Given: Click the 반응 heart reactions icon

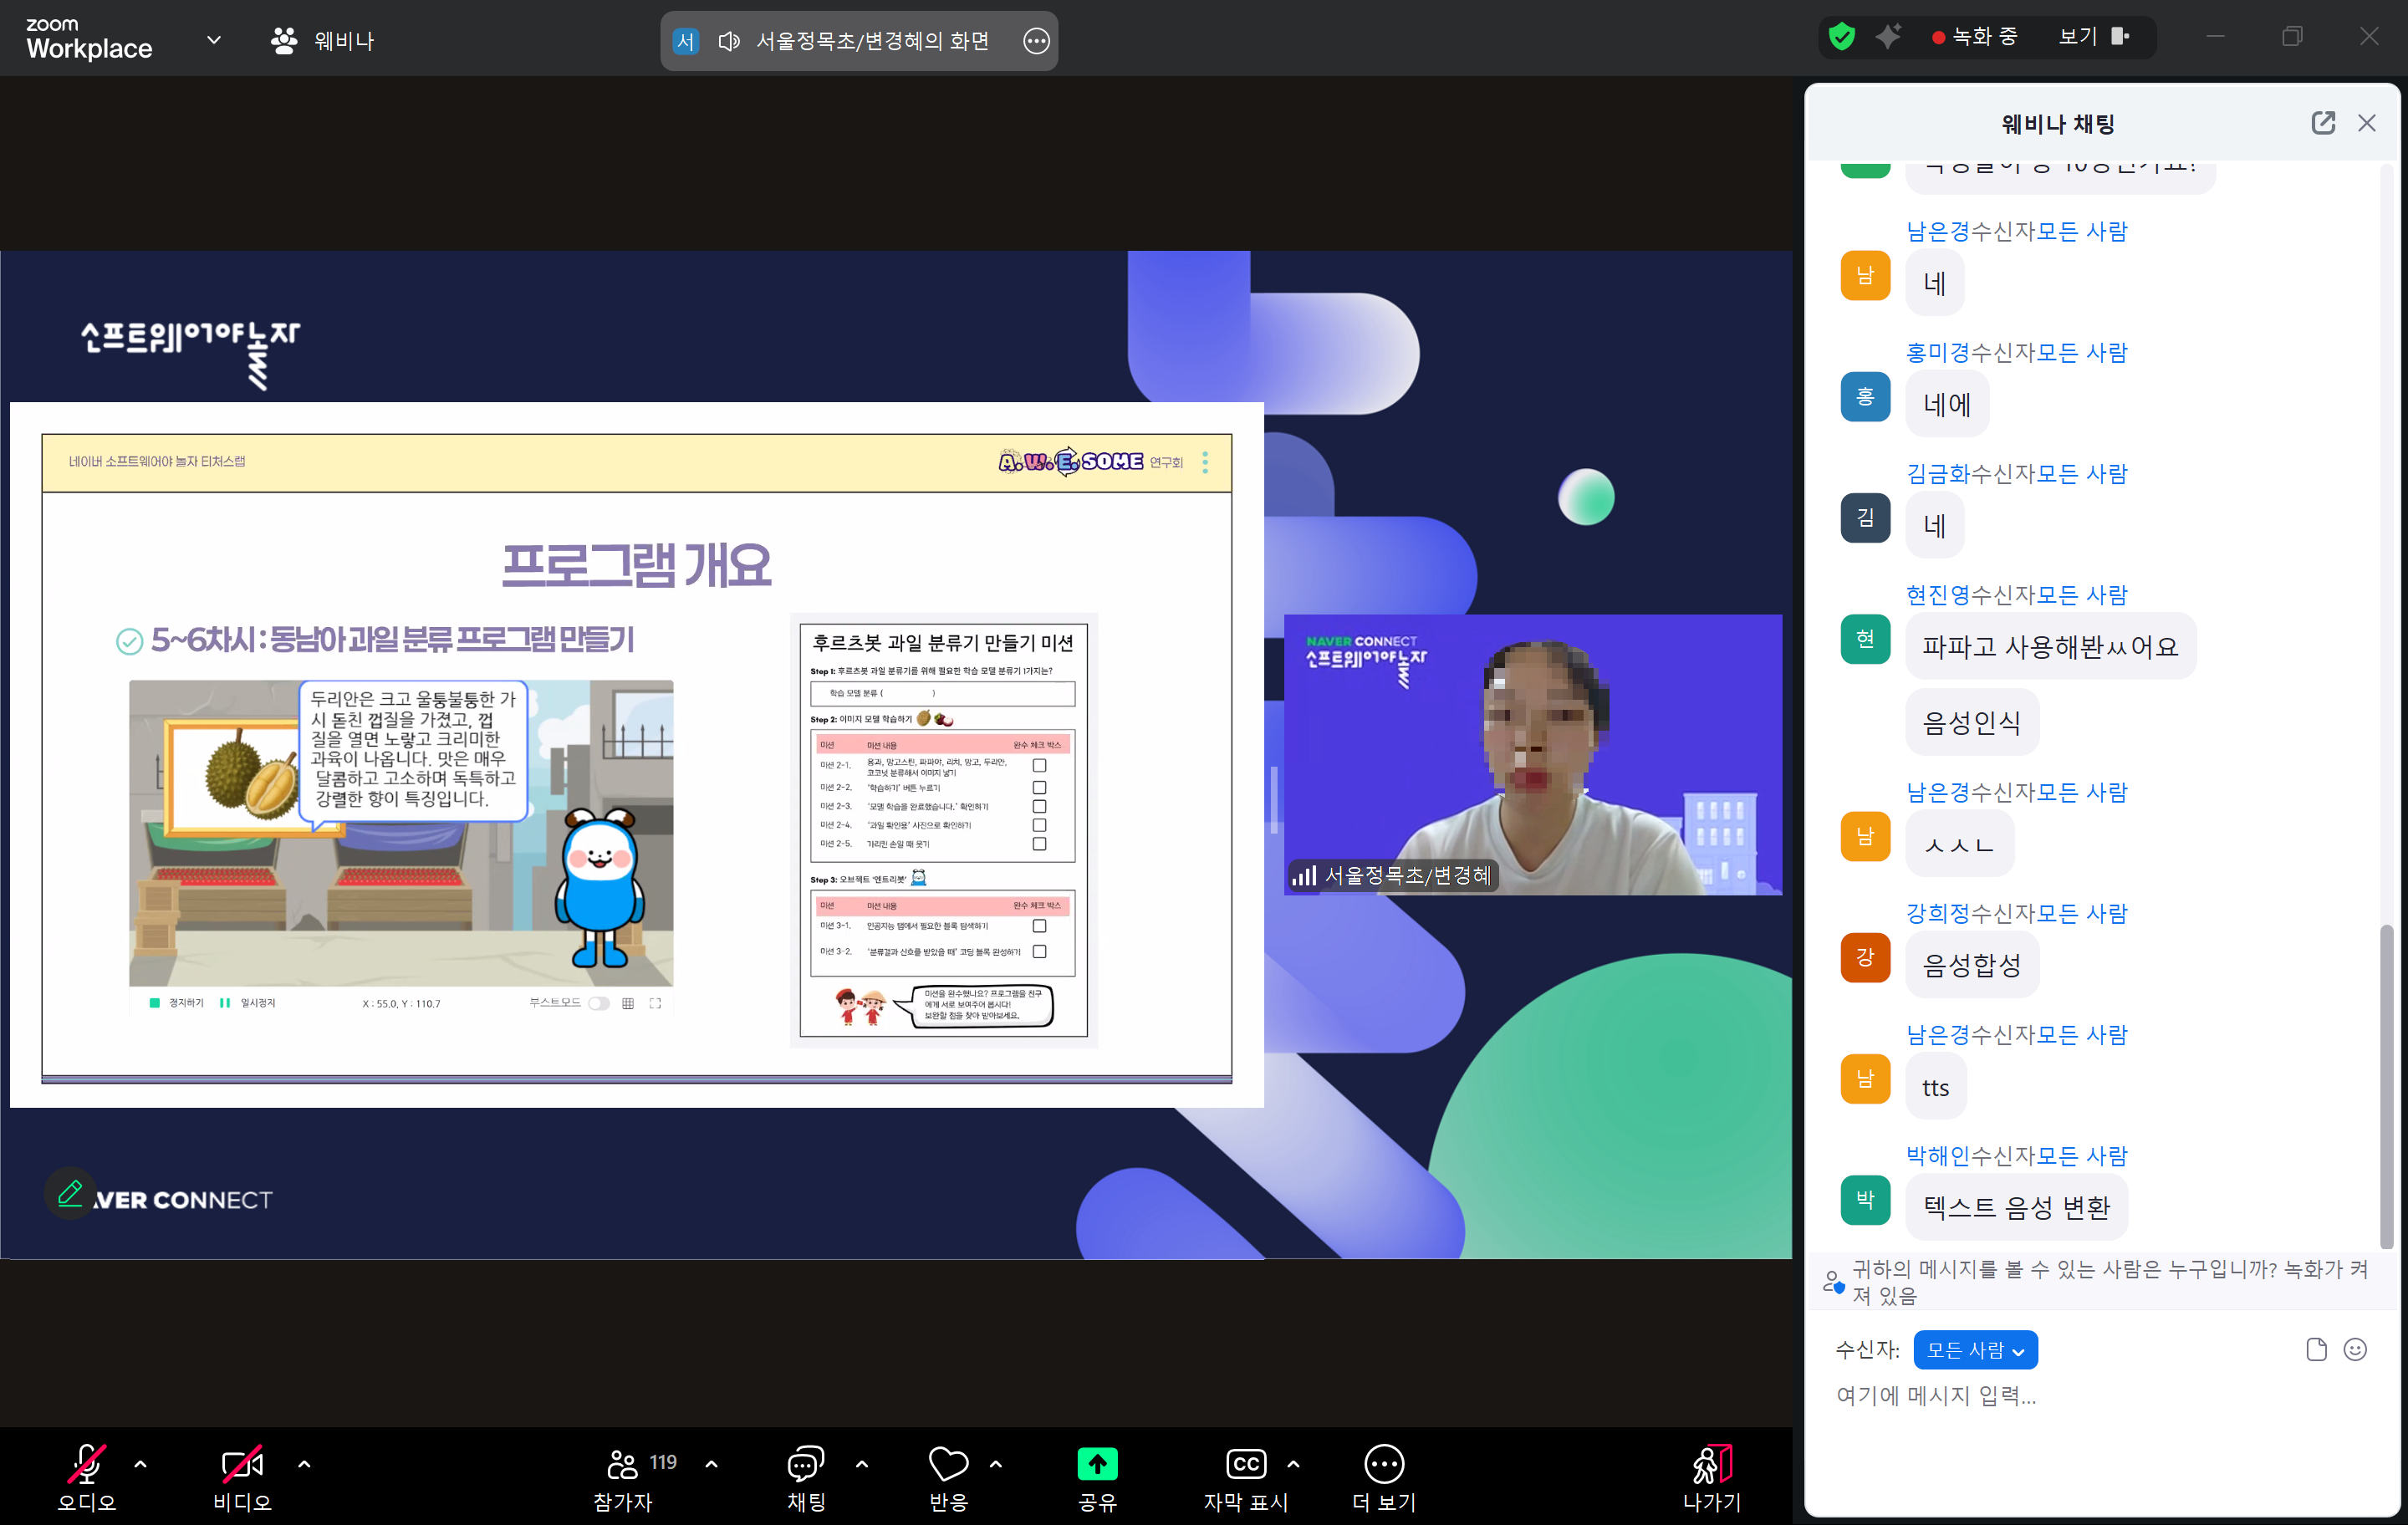Looking at the screenshot, I should coord(948,1465).
